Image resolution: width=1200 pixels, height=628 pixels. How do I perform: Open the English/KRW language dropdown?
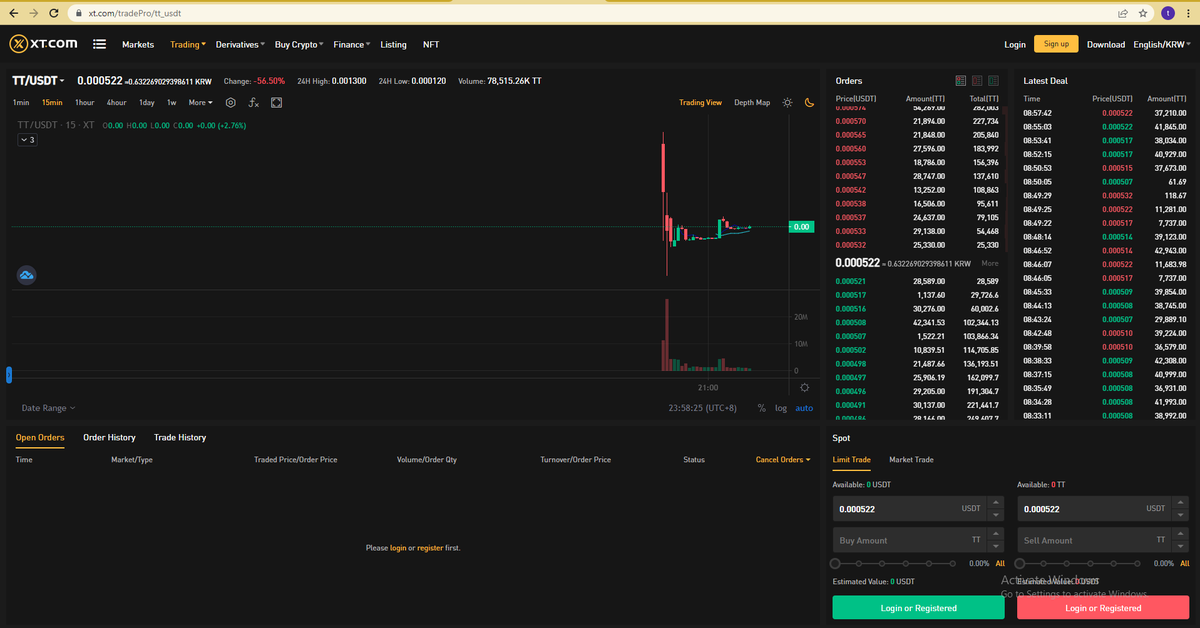1163,44
